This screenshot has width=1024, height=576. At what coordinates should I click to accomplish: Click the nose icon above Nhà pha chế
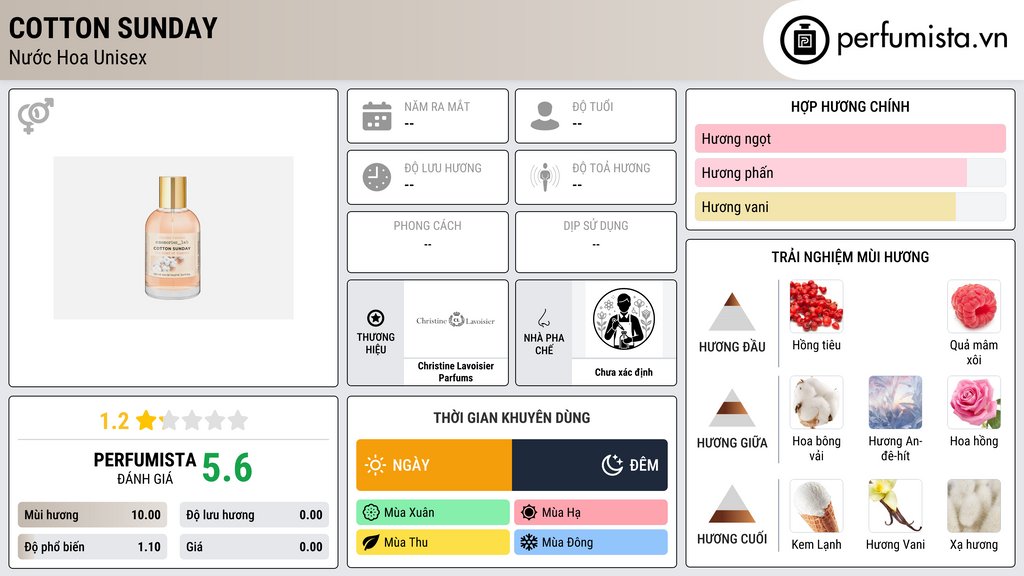pos(544,318)
